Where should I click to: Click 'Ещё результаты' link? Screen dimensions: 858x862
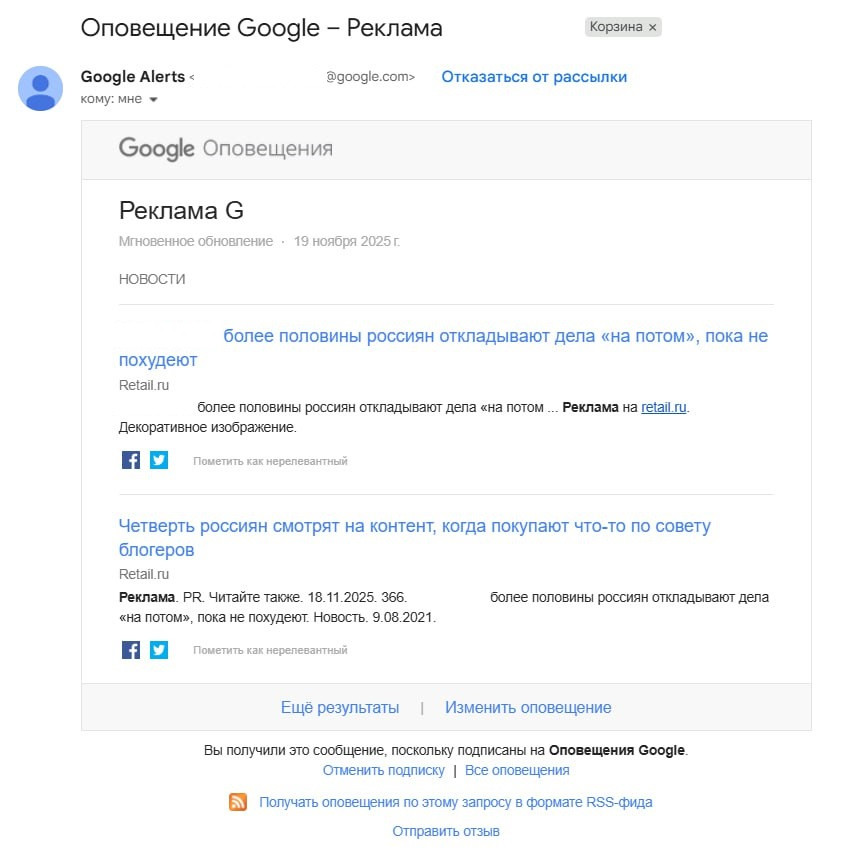[340, 708]
